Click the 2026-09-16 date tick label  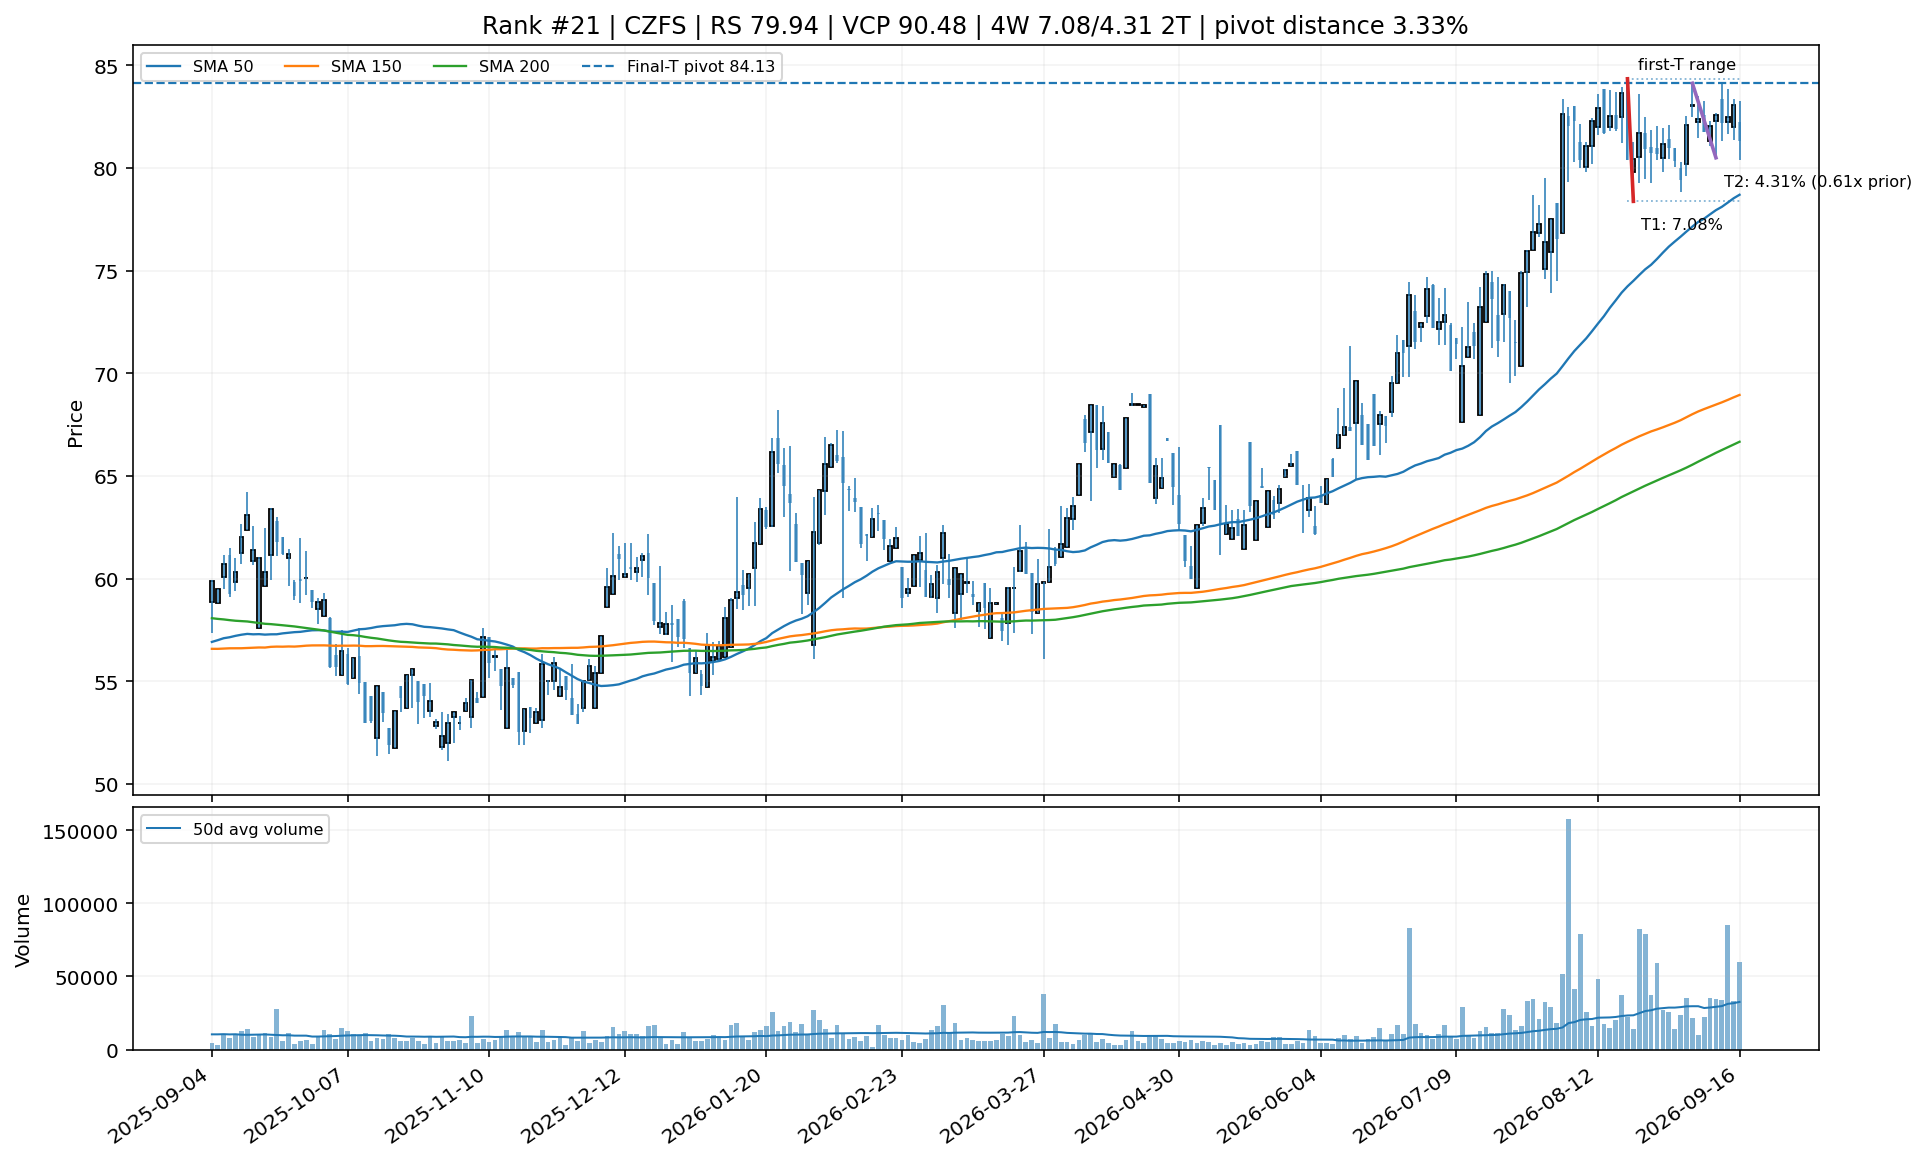(x=1688, y=1105)
